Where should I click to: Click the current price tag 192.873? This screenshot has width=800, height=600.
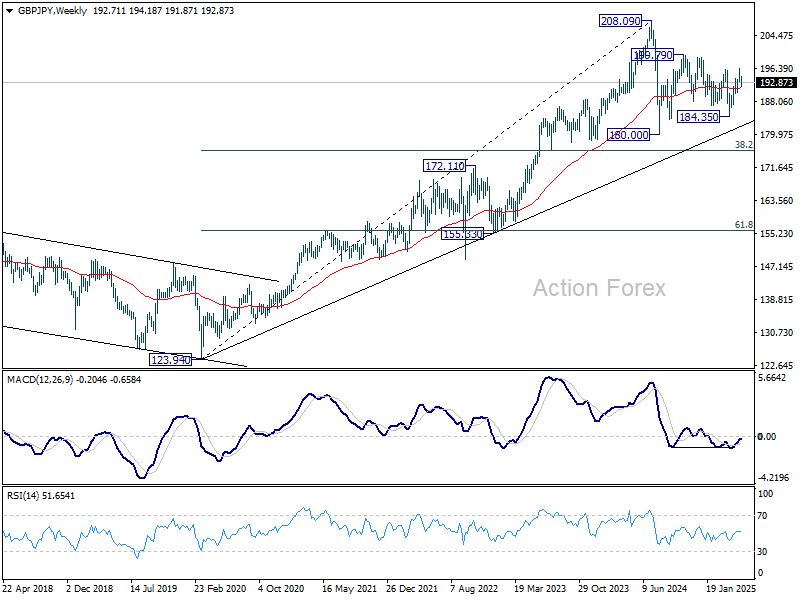tap(777, 83)
